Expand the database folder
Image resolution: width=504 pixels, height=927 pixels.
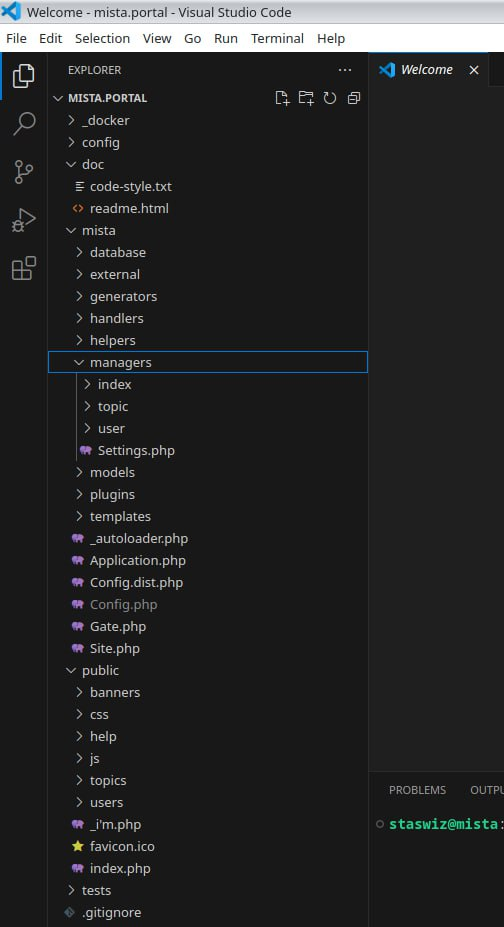(208, 252)
